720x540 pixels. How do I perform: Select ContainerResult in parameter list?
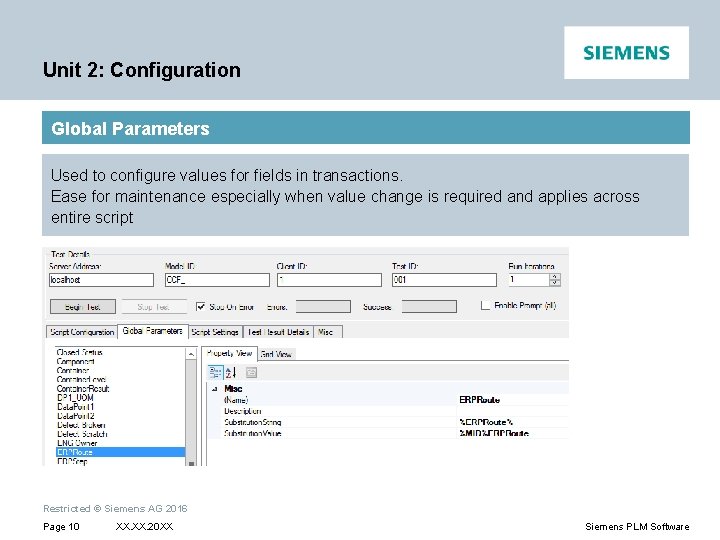[x=83, y=388]
